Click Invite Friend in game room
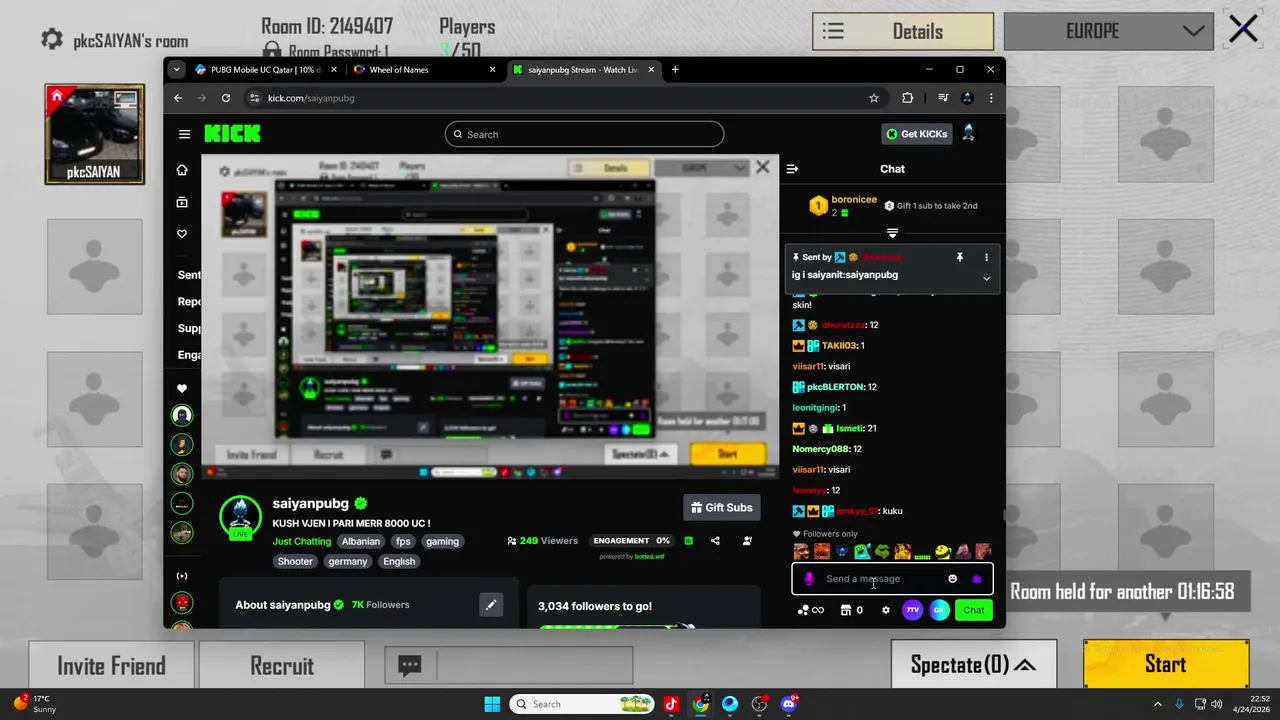Viewport: 1280px width, 720px height. [x=111, y=666]
